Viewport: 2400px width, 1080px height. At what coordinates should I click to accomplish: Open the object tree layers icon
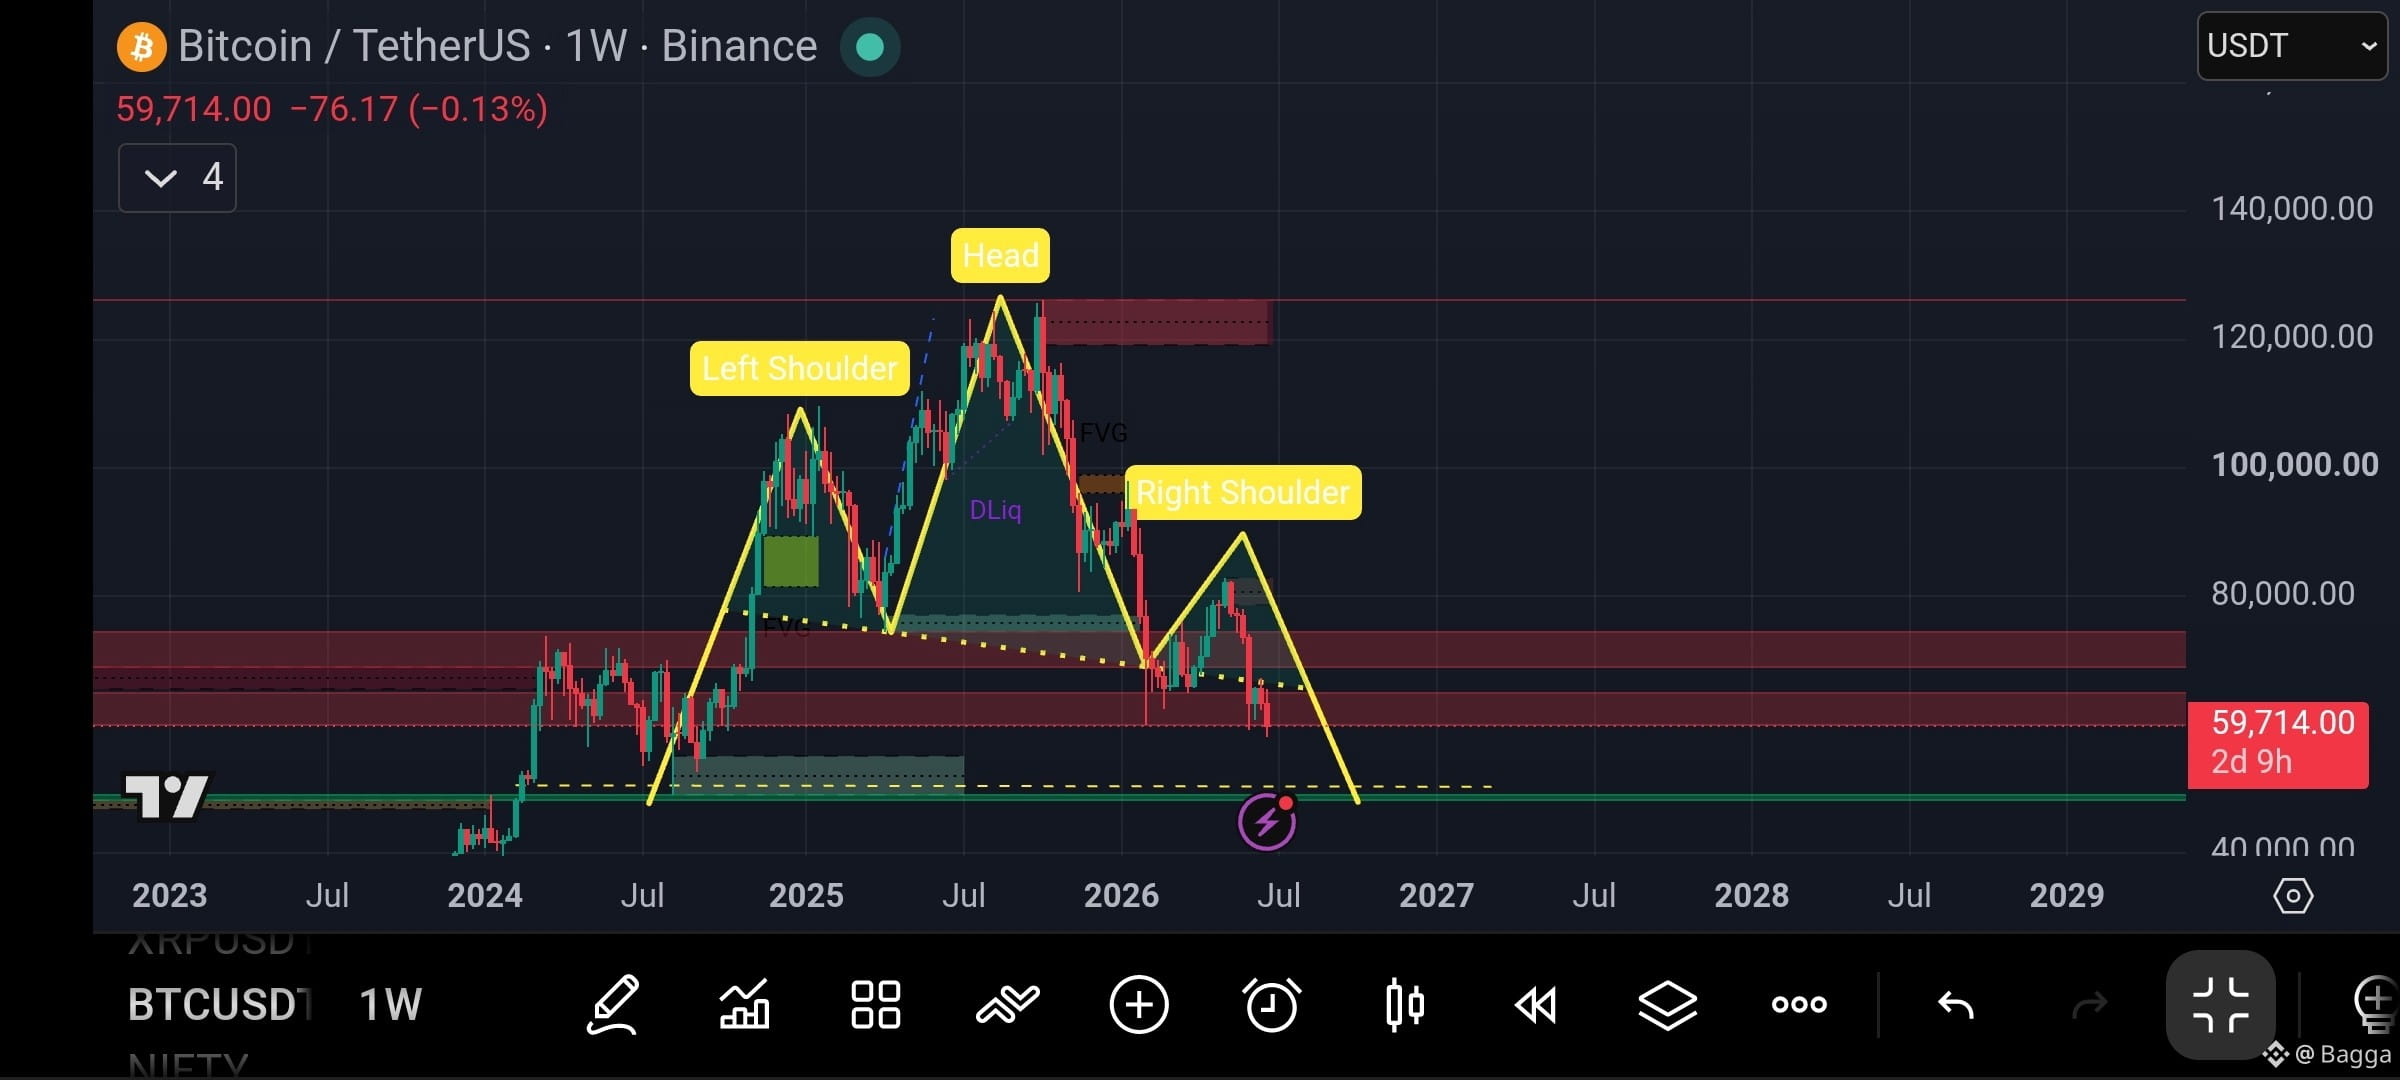tap(1667, 1004)
